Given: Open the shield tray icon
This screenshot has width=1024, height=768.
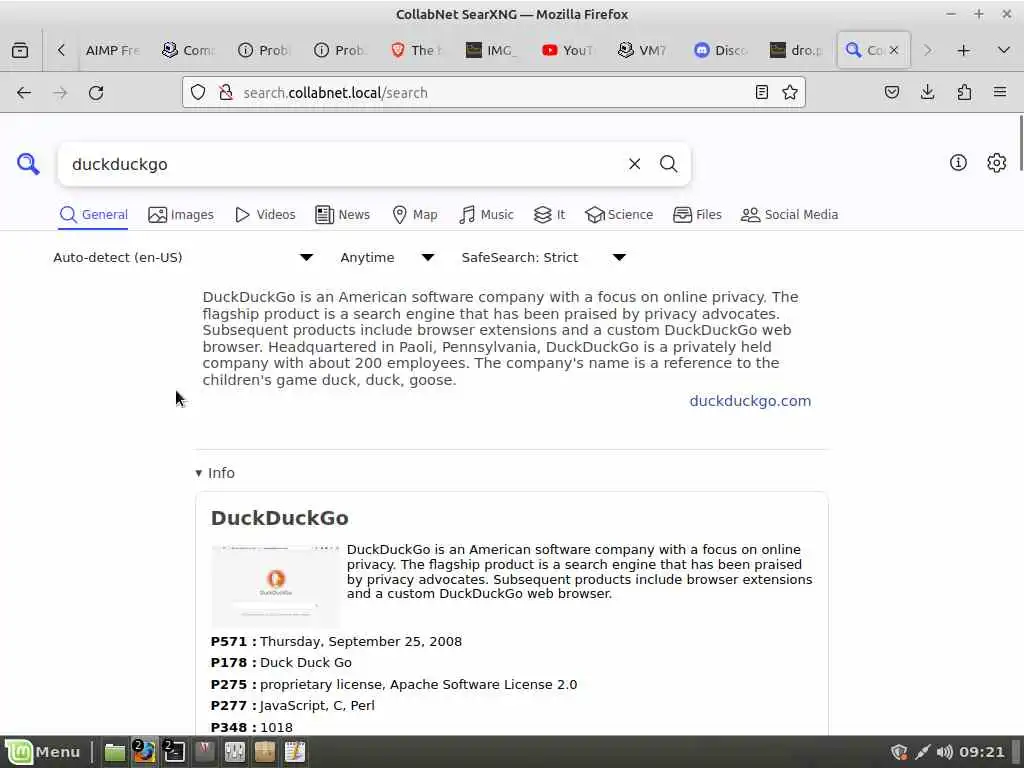Looking at the screenshot, I should (899, 752).
